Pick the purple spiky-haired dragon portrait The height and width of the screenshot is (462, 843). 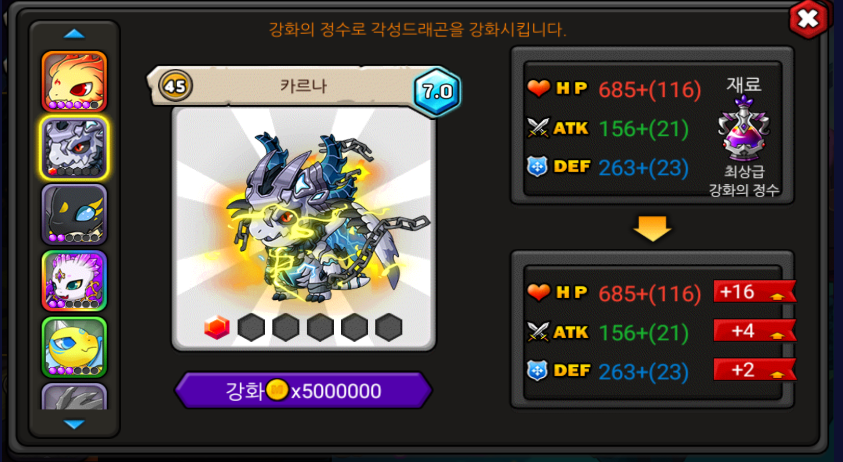pos(74,281)
